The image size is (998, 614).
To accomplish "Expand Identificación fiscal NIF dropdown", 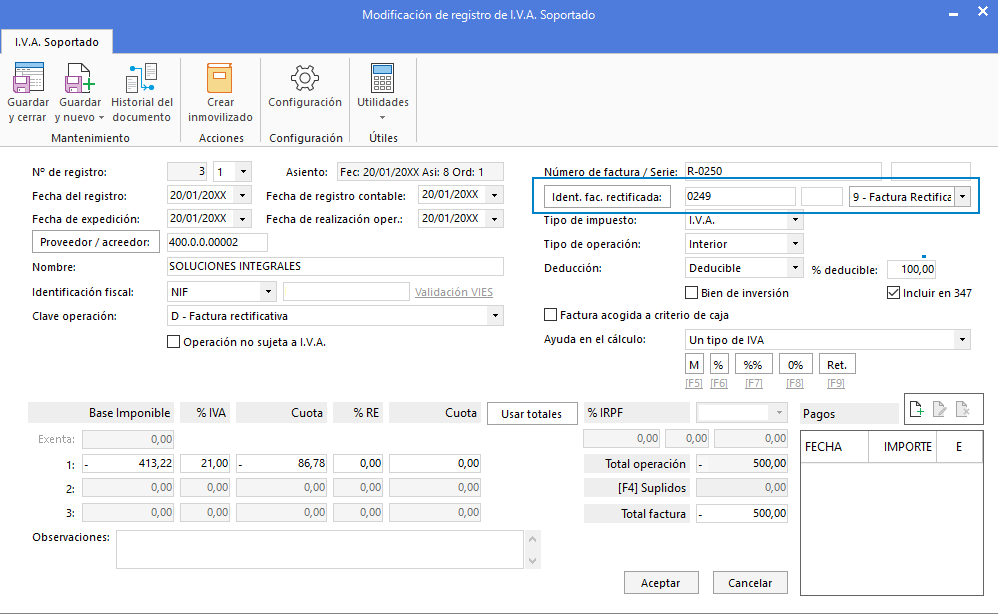I will tap(269, 291).
